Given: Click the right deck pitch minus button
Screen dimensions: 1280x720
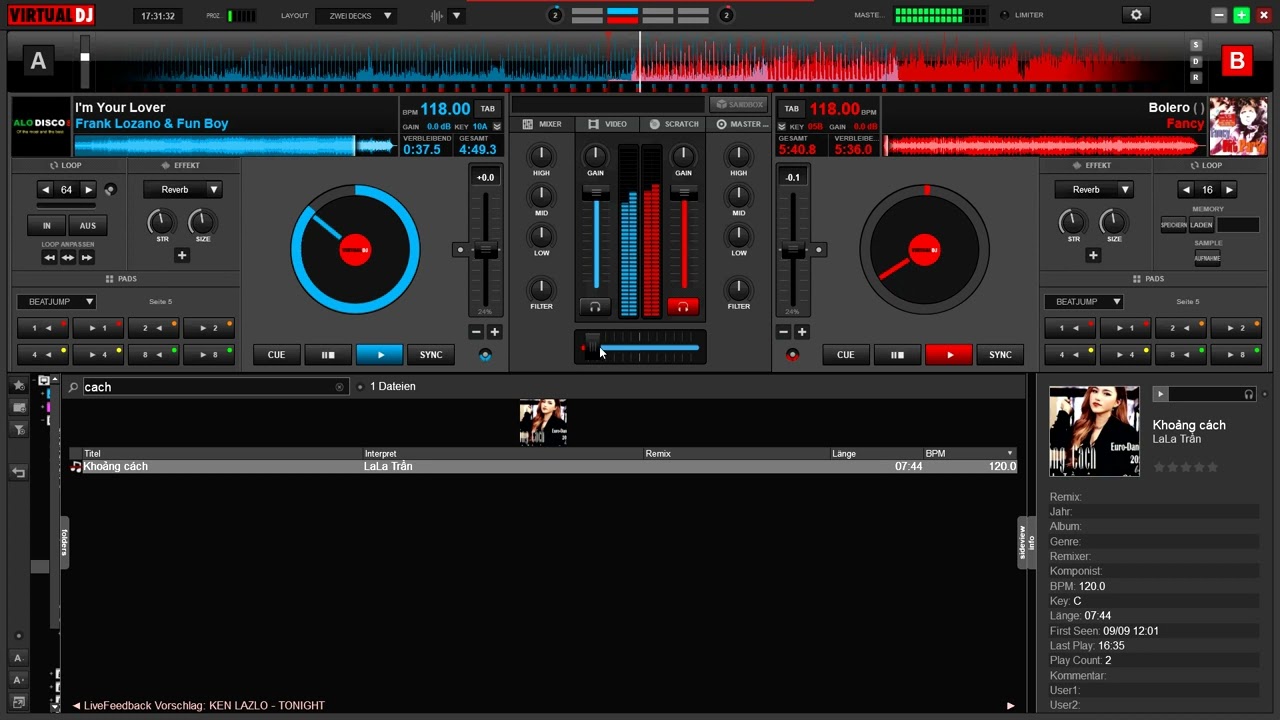Looking at the screenshot, I should point(783,332).
